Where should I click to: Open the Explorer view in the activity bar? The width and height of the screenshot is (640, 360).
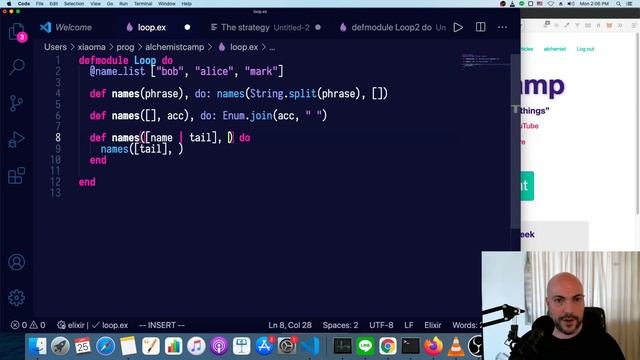[17, 31]
